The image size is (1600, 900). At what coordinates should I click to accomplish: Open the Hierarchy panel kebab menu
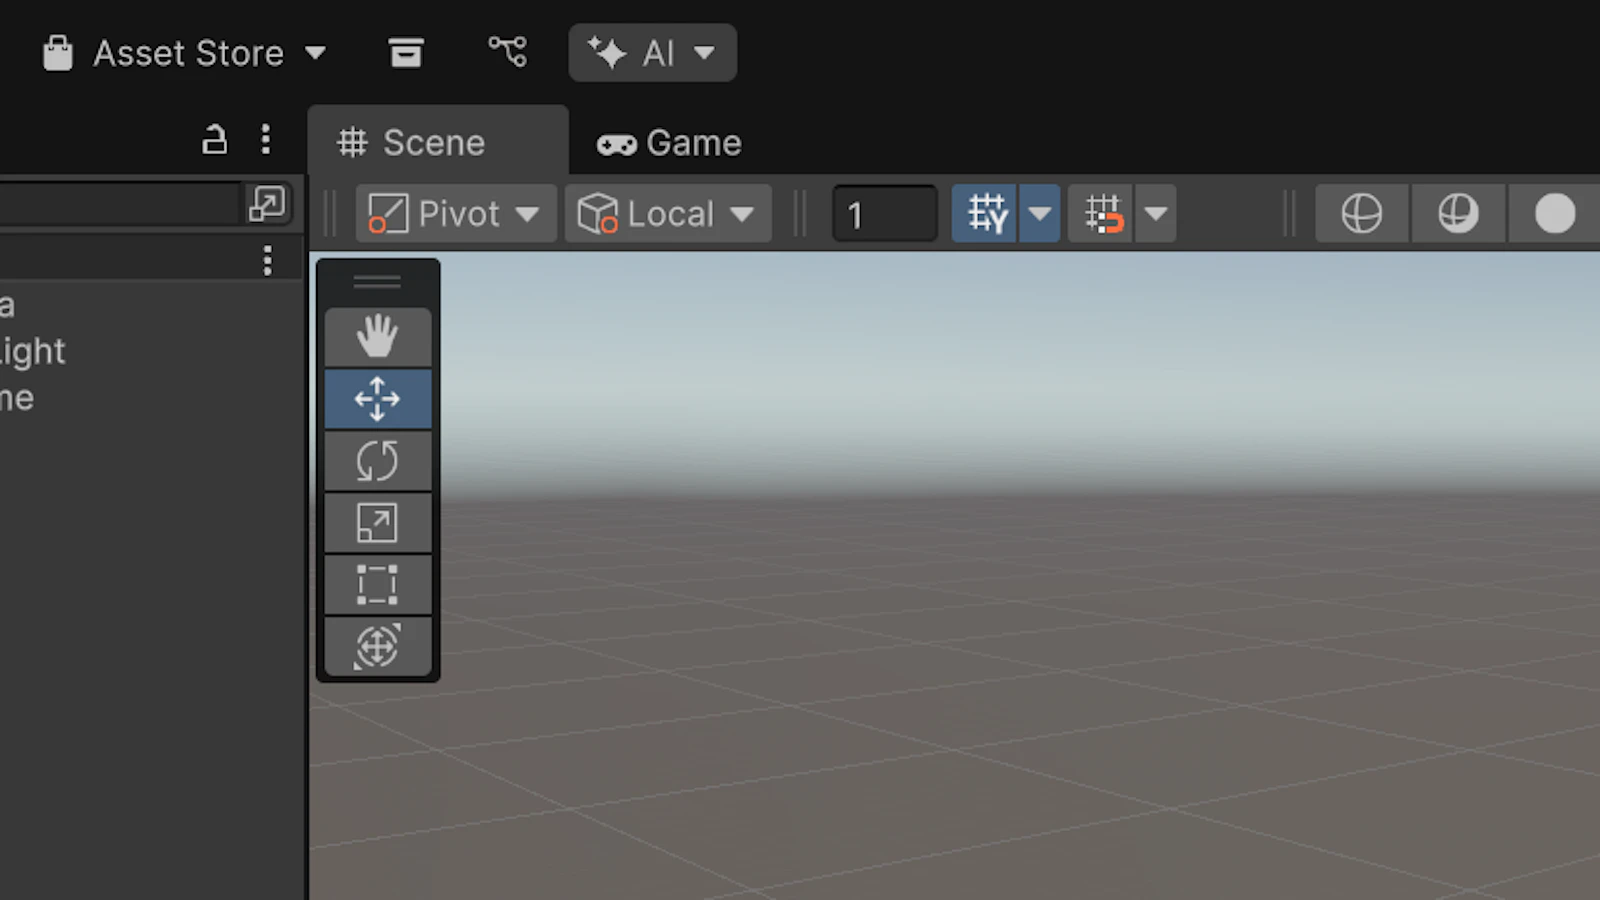pos(266,139)
